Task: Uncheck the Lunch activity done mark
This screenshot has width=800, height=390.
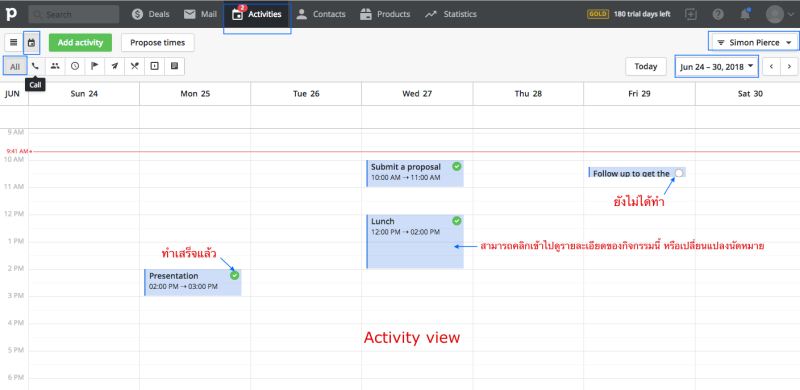Action: pos(457,221)
